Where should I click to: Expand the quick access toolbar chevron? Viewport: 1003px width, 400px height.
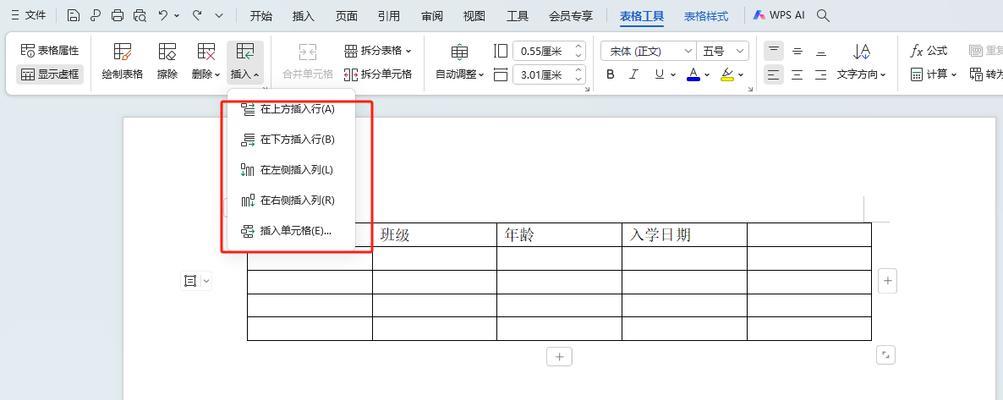pyautogui.click(x=219, y=16)
